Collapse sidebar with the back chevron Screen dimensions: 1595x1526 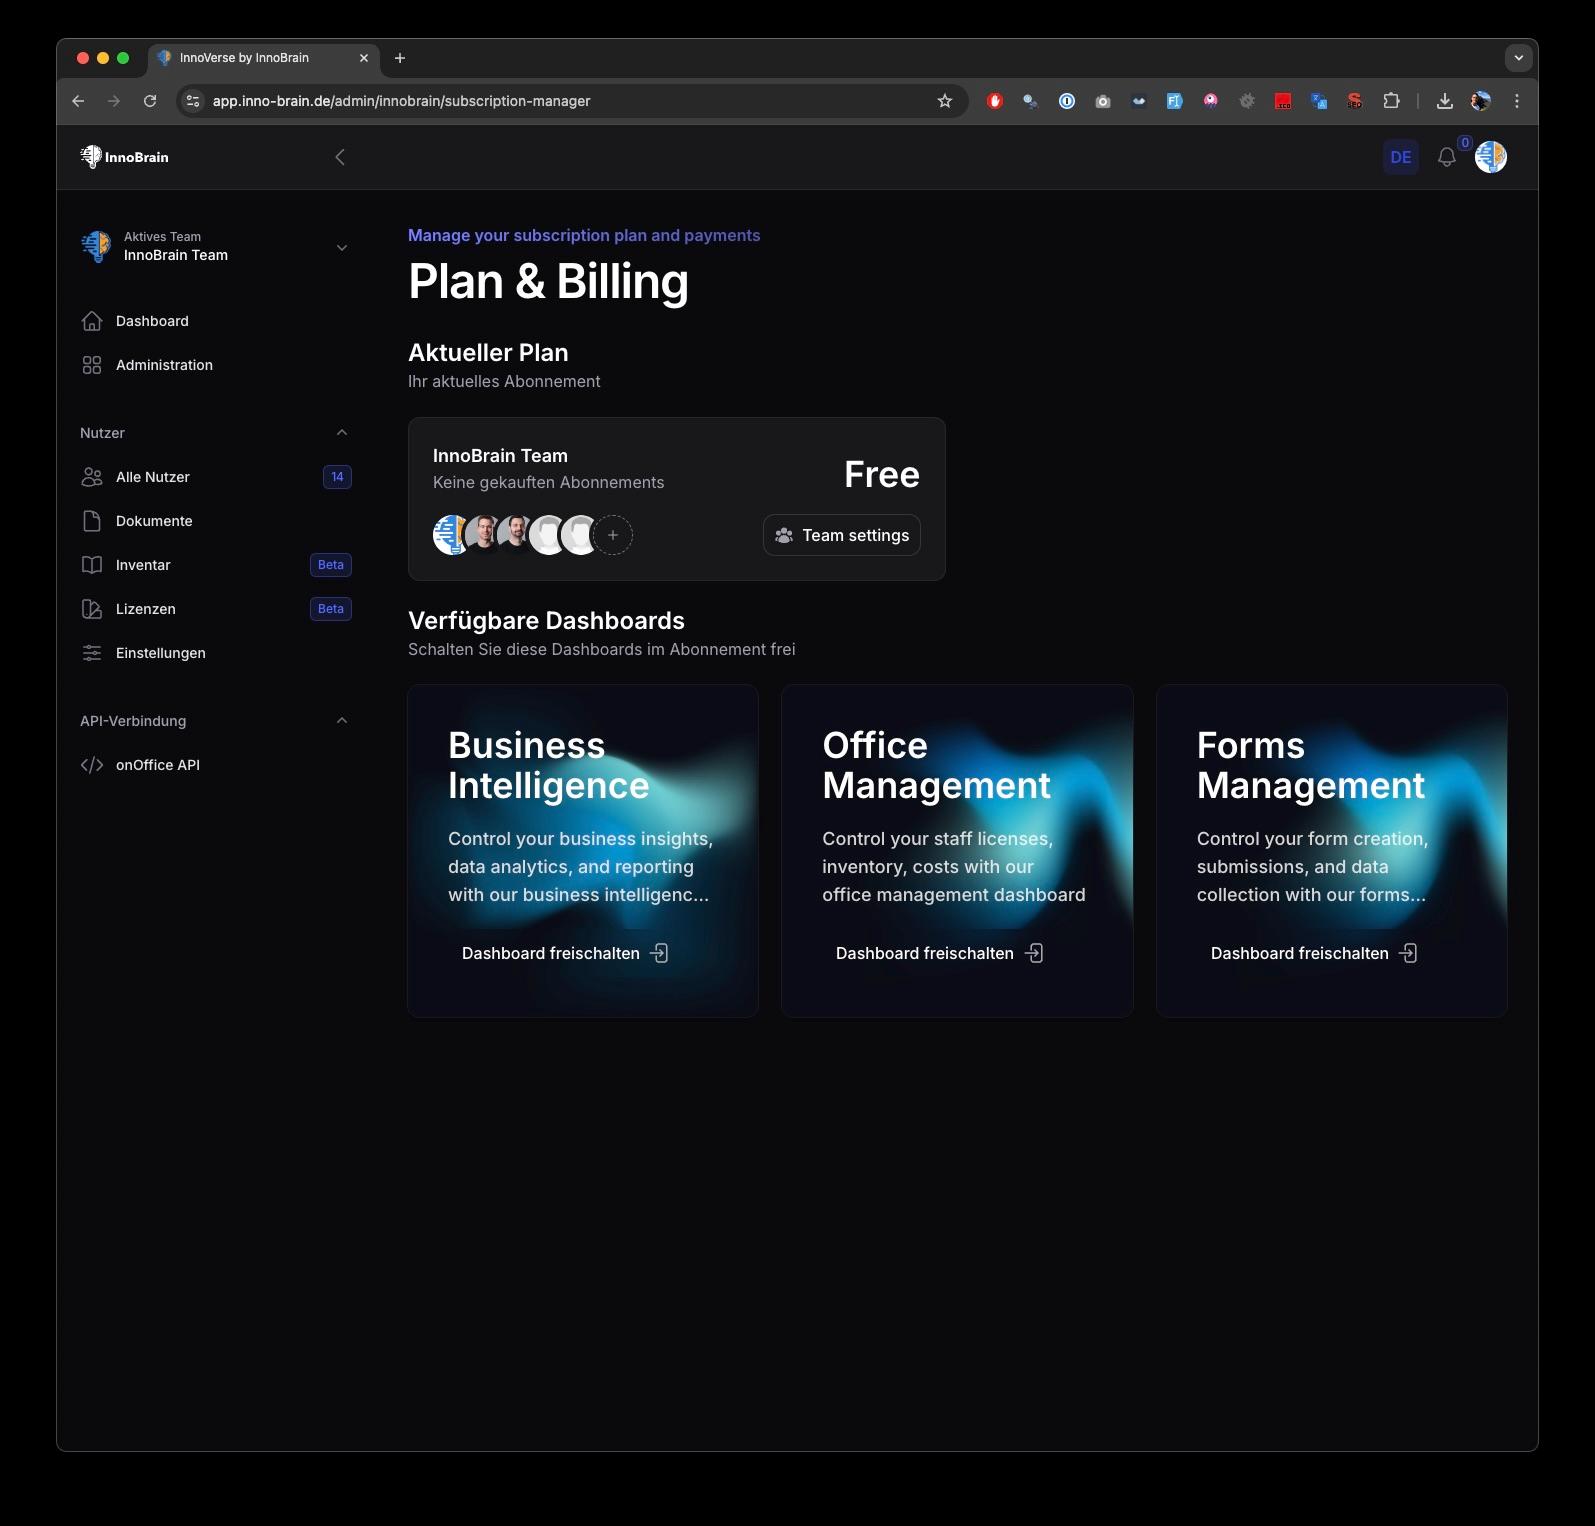click(340, 157)
